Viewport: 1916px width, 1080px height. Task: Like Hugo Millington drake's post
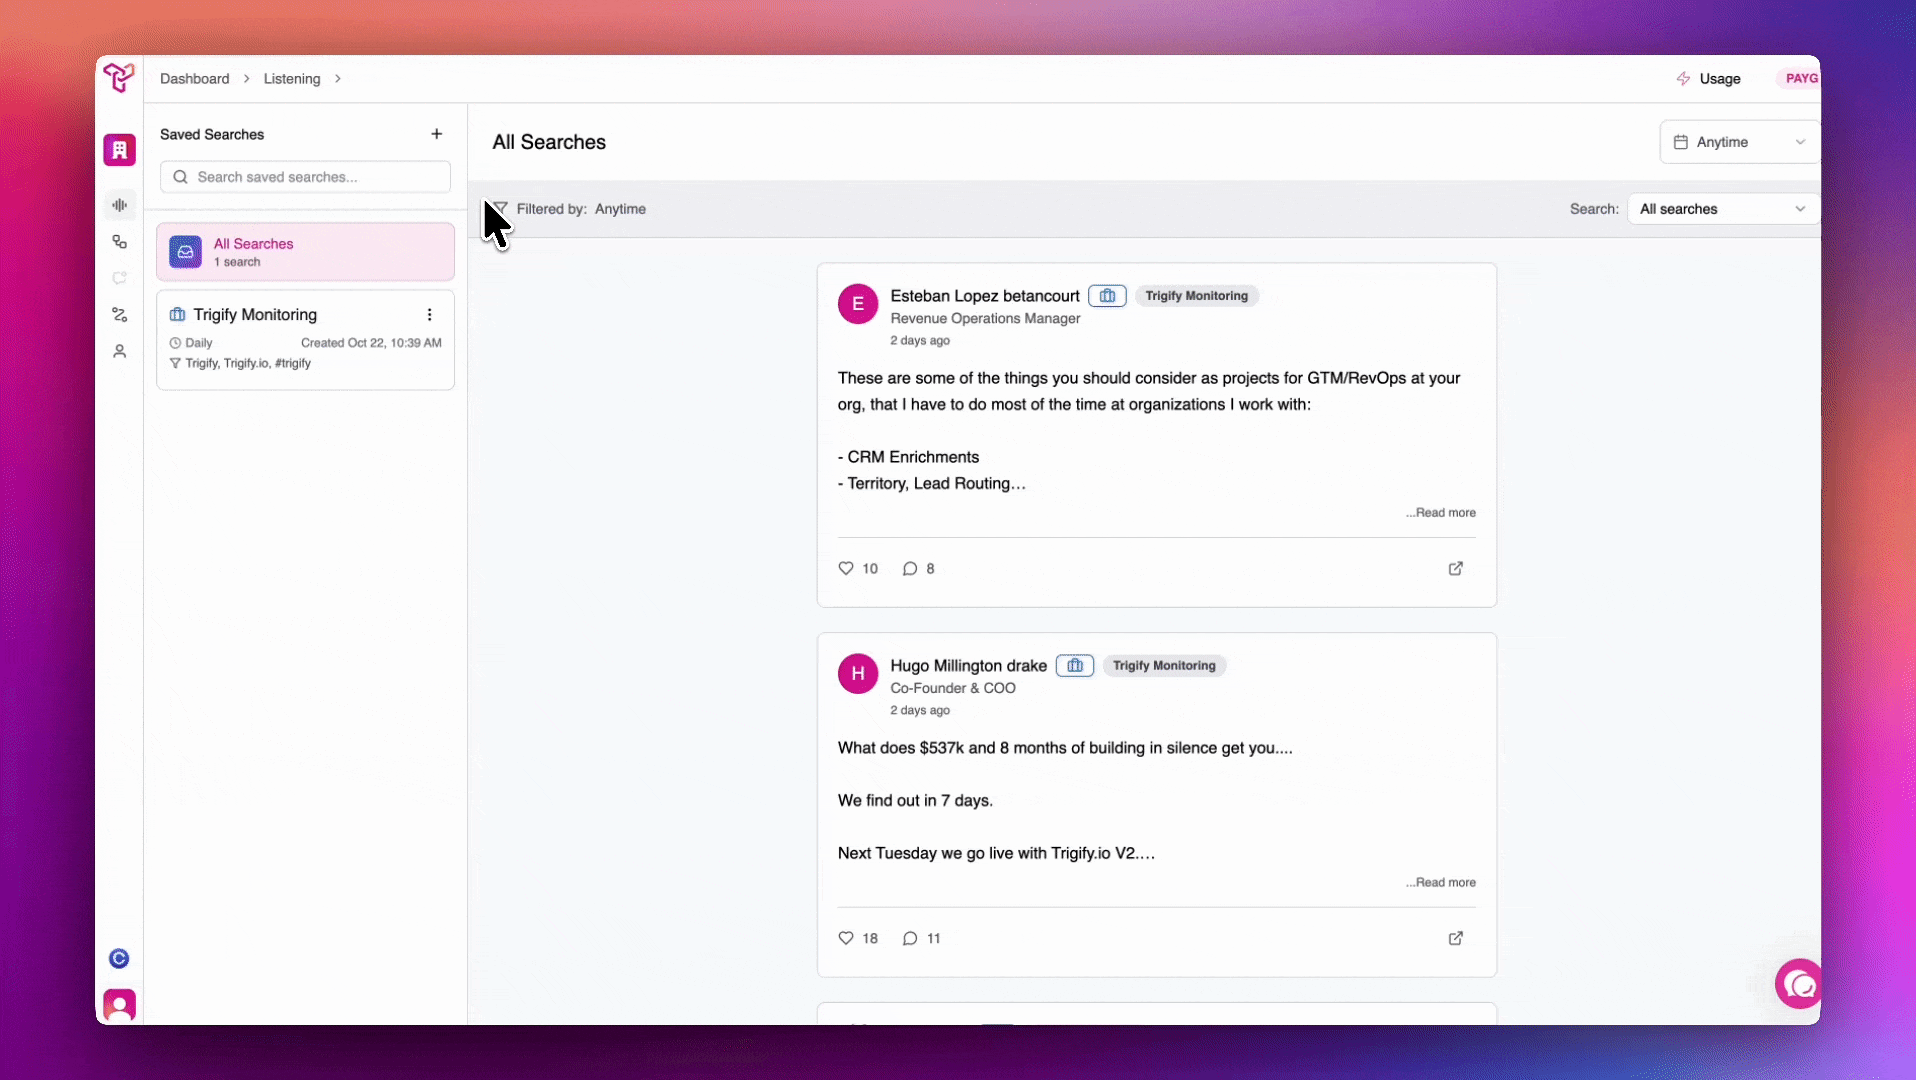[846, 939]
